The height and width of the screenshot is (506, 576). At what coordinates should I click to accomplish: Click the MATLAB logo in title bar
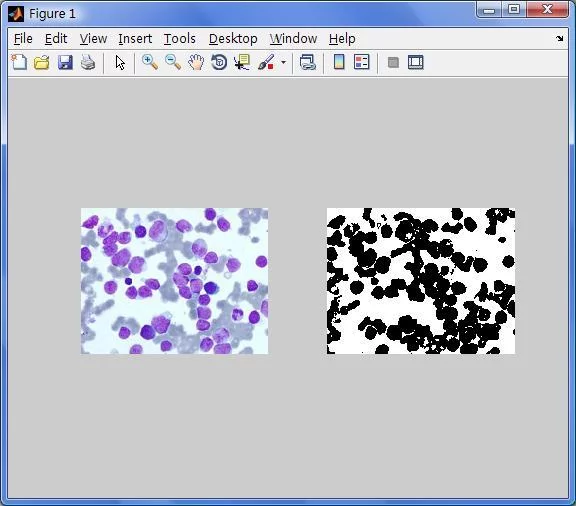[x=16, y=14]
